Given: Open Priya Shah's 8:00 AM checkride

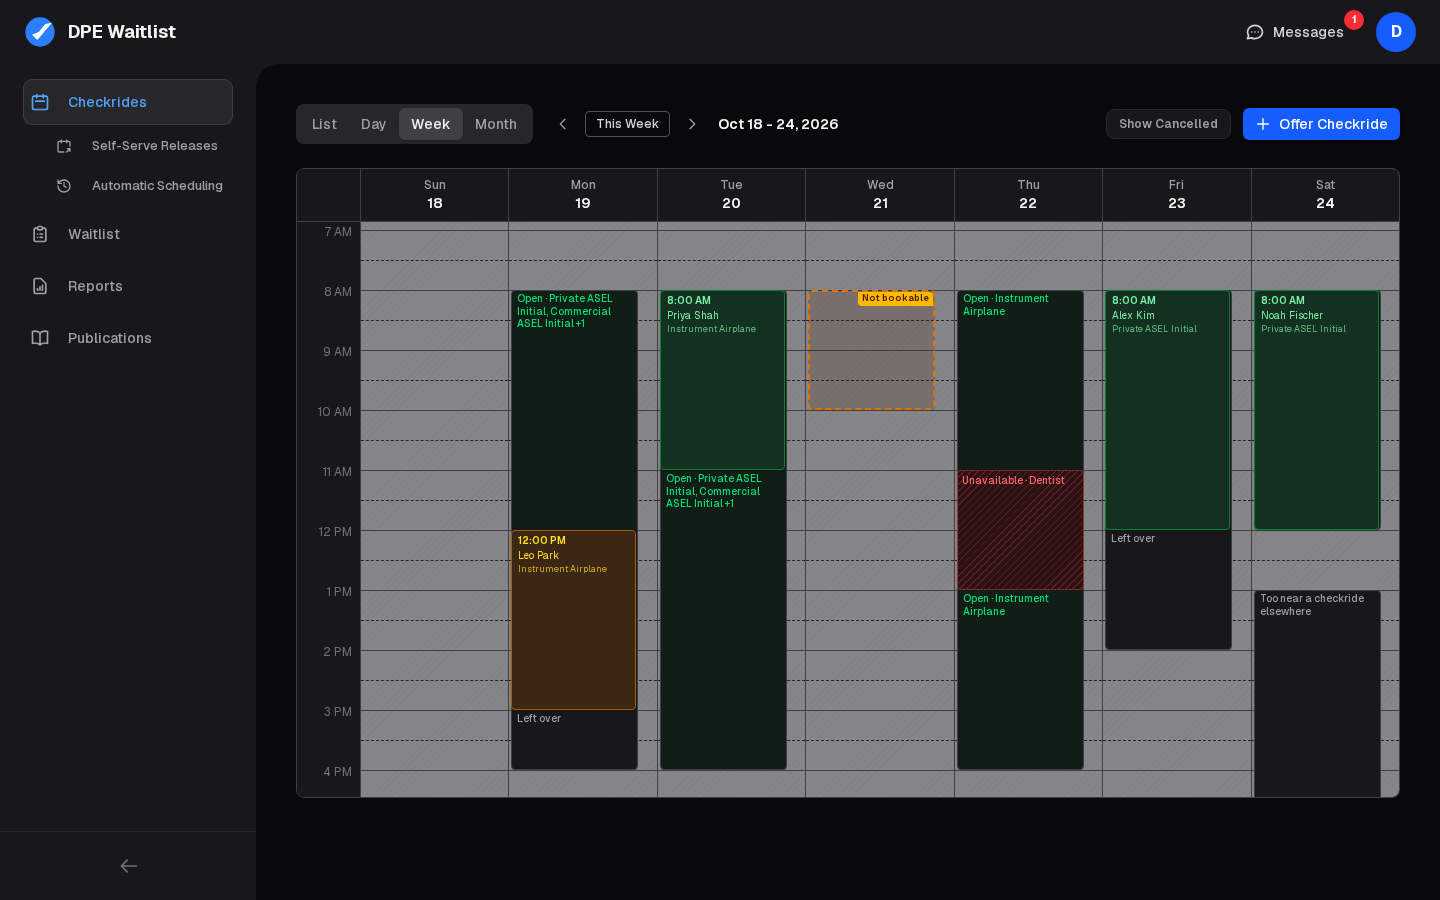Looking at the screenshot, I should click(722, 380).
